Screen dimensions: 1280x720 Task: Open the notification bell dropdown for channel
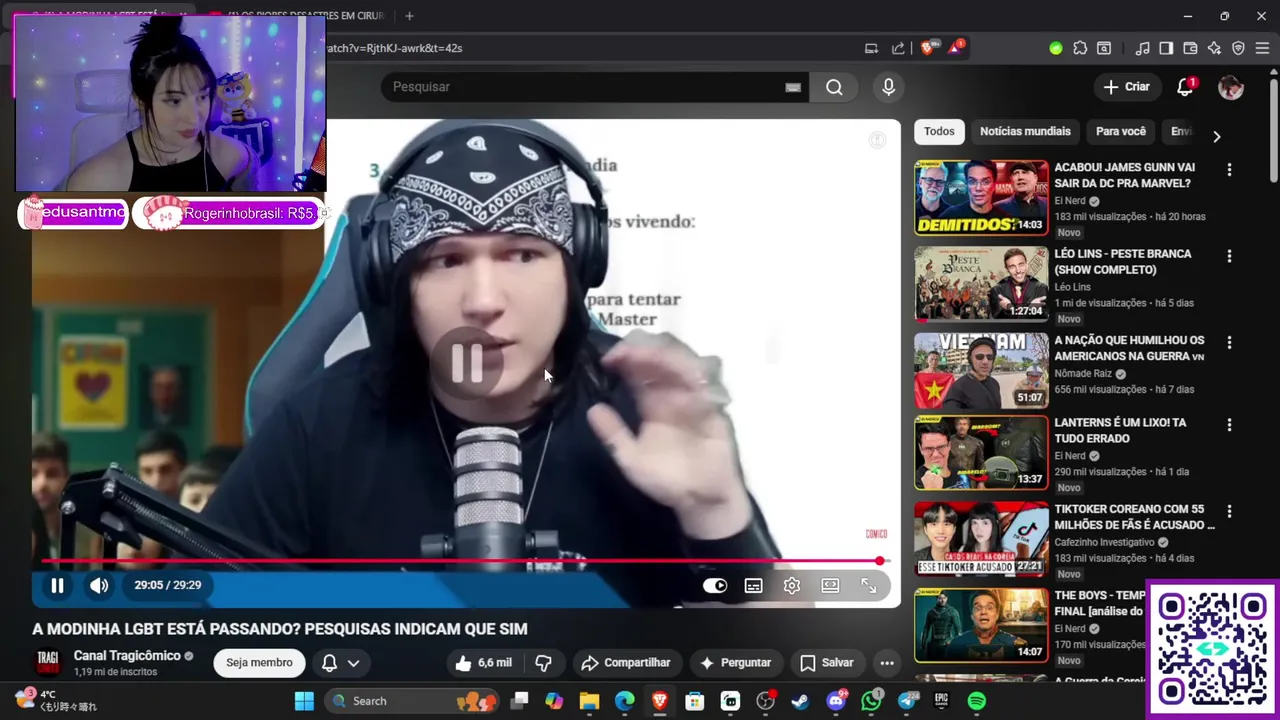(x=340, y=663)
